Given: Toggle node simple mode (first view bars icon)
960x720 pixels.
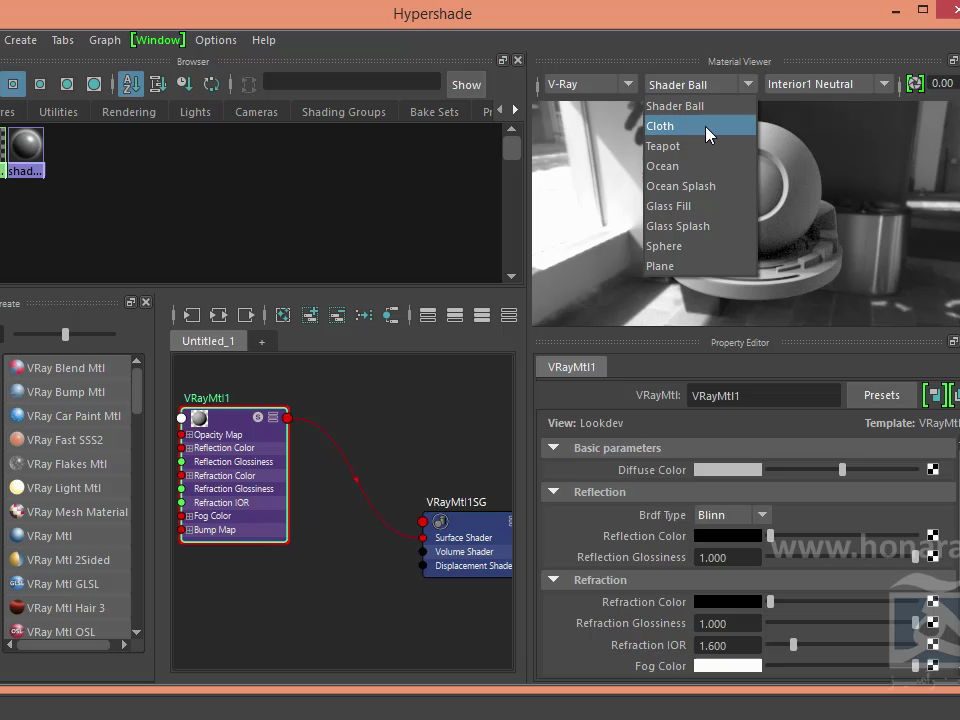Looking at the screenshot, I should coord(428,315).
